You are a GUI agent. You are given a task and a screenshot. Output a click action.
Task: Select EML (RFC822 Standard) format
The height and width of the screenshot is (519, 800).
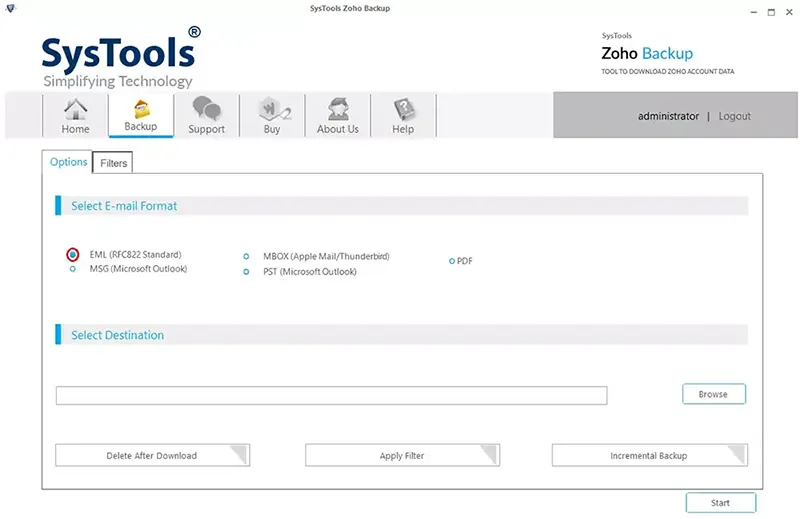pyautogui.click(x=72, y=254)
